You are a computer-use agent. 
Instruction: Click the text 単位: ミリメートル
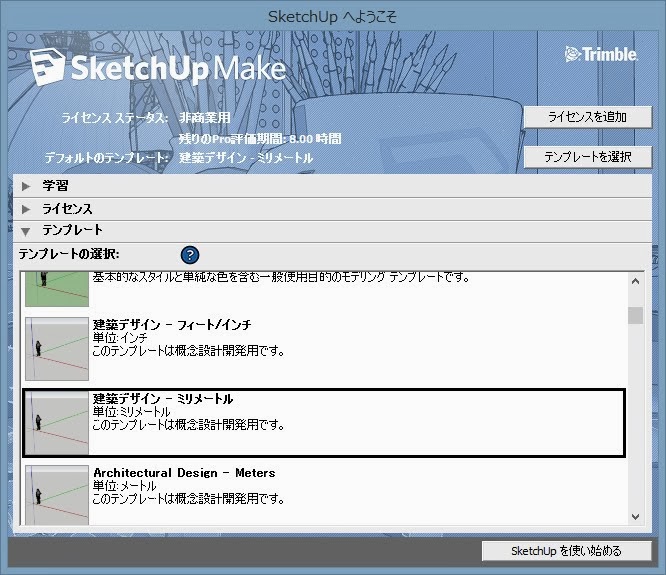(x=132, y=412)
